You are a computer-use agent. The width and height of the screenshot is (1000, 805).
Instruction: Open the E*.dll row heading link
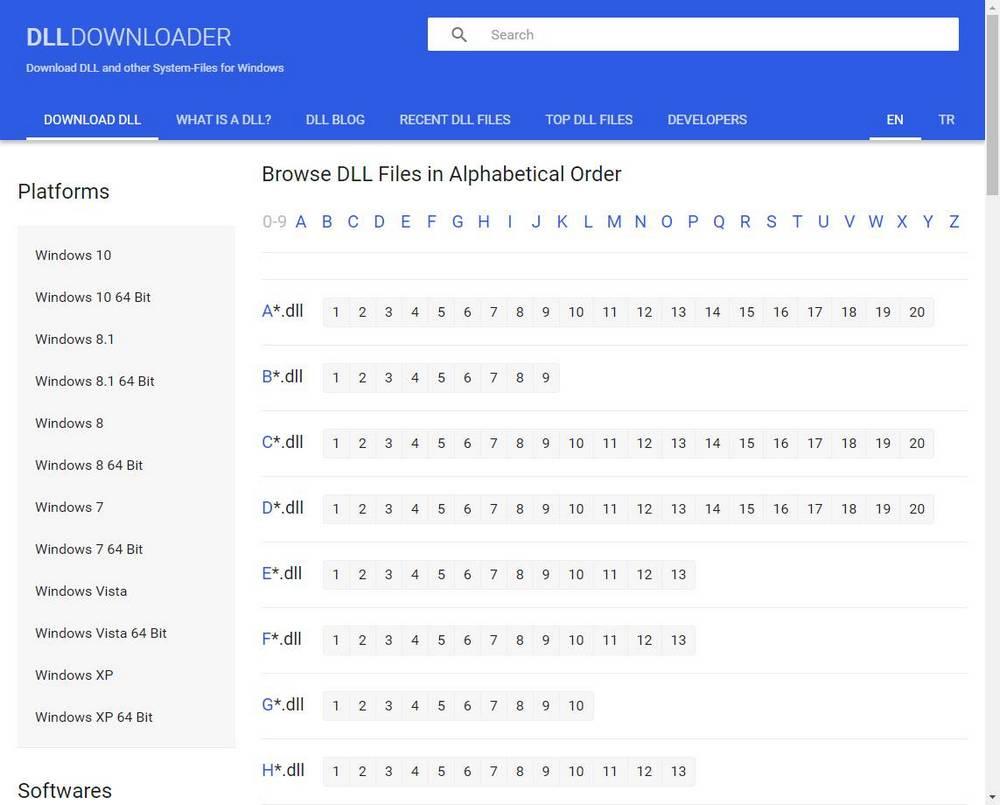coord(282,574)
